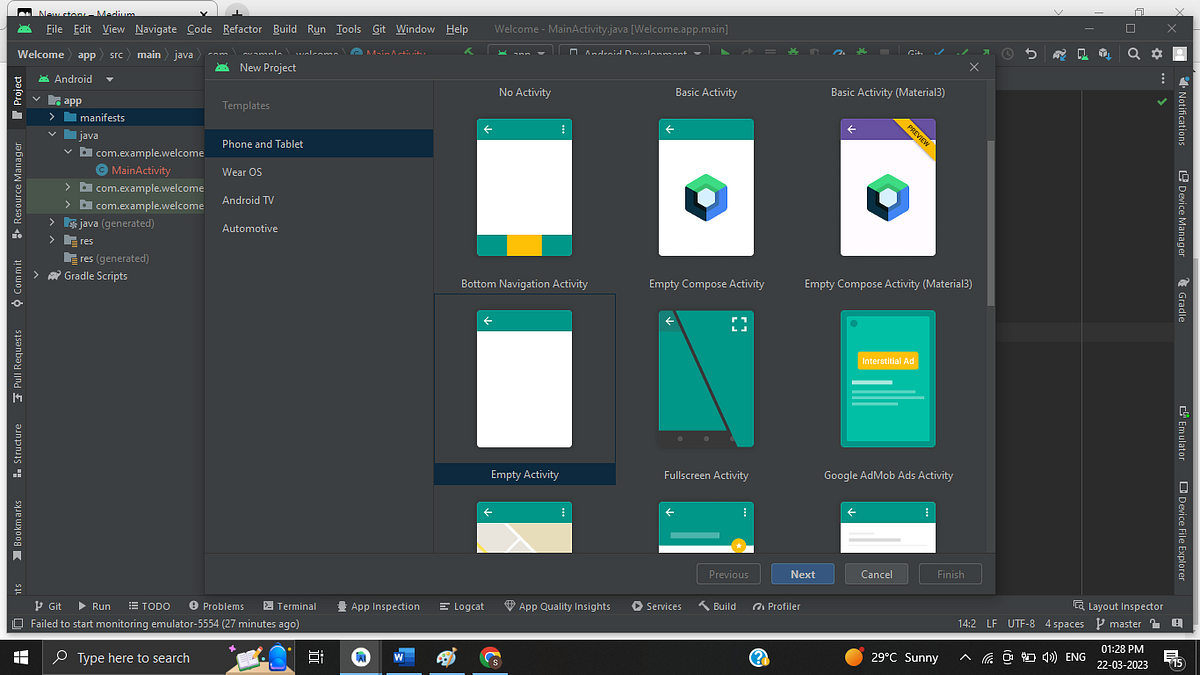Click the Search Everywhere magnifier icon
Viewport: 1200px width, 675px height.
(x=1133, y=53)
